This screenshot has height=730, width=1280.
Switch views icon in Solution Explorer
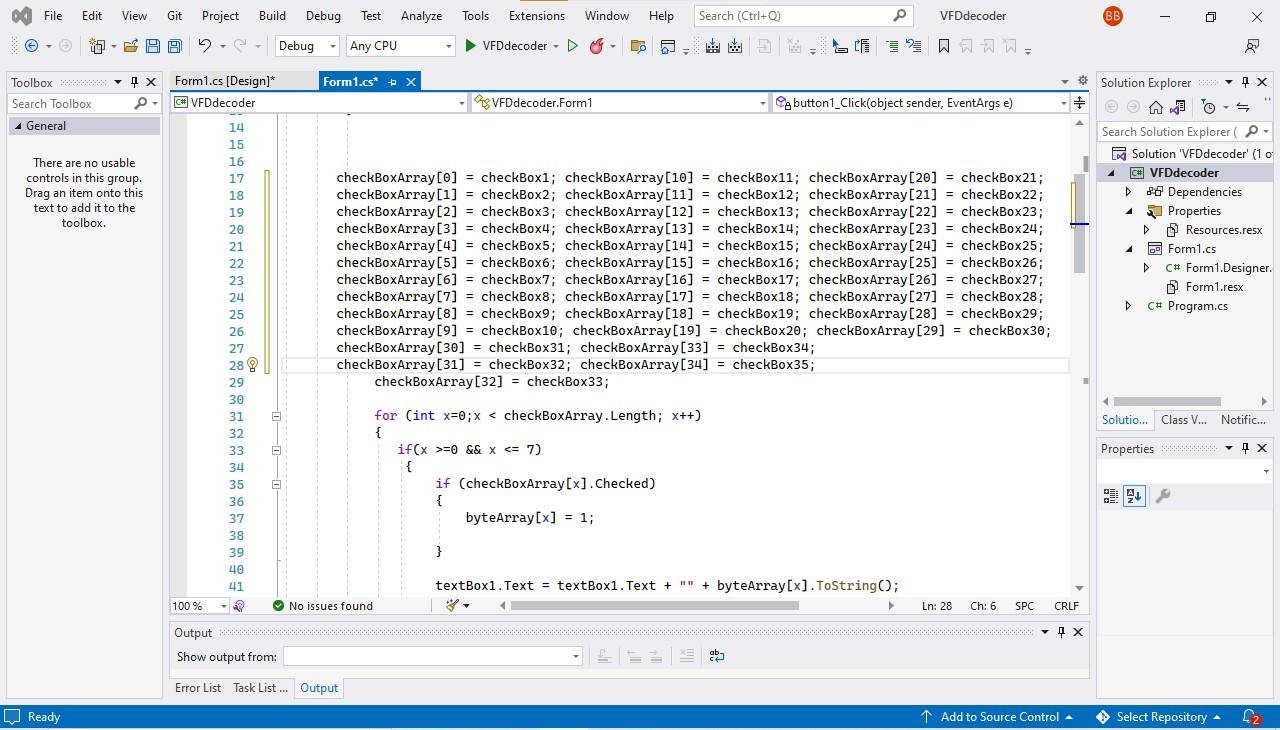pos(1177,107)
